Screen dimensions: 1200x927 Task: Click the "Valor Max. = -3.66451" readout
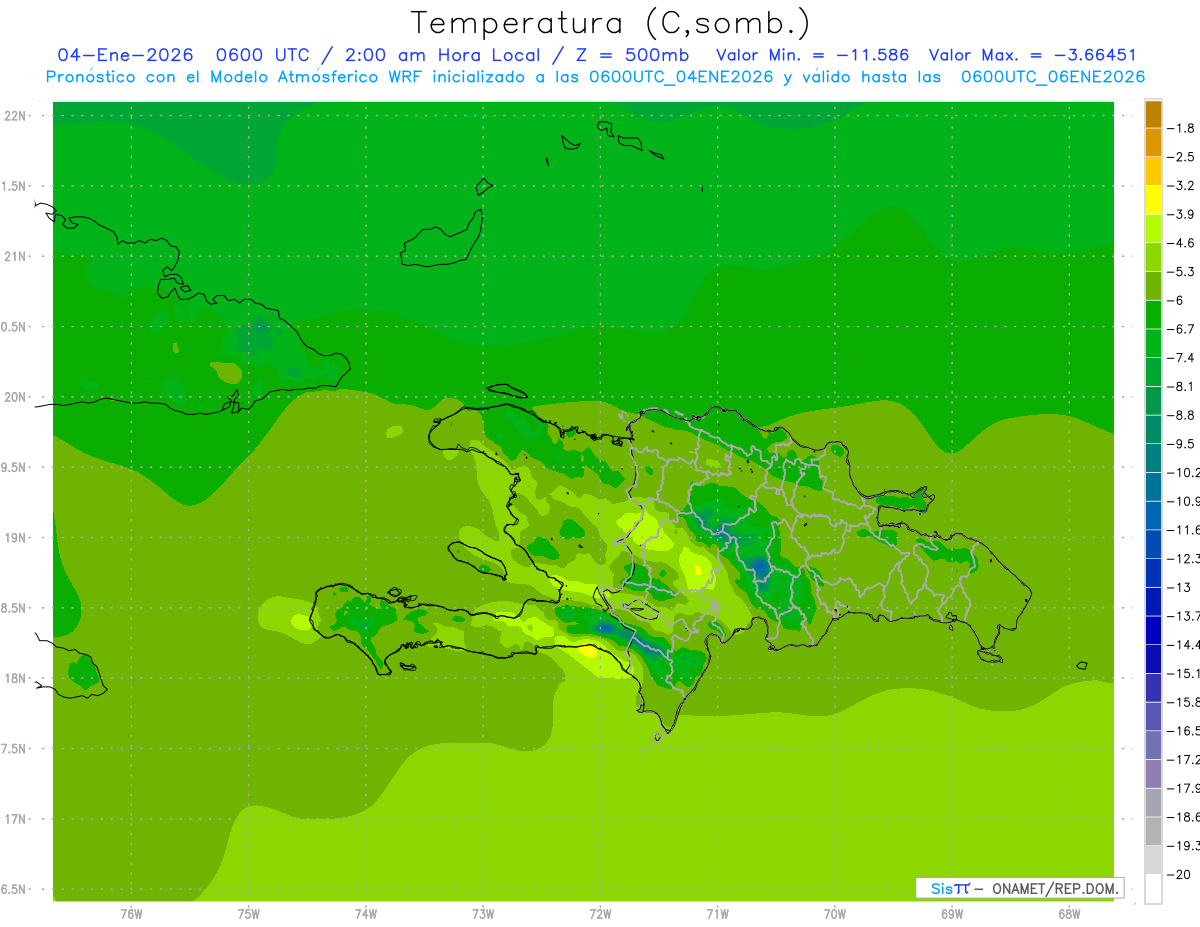coord(1032,55)
